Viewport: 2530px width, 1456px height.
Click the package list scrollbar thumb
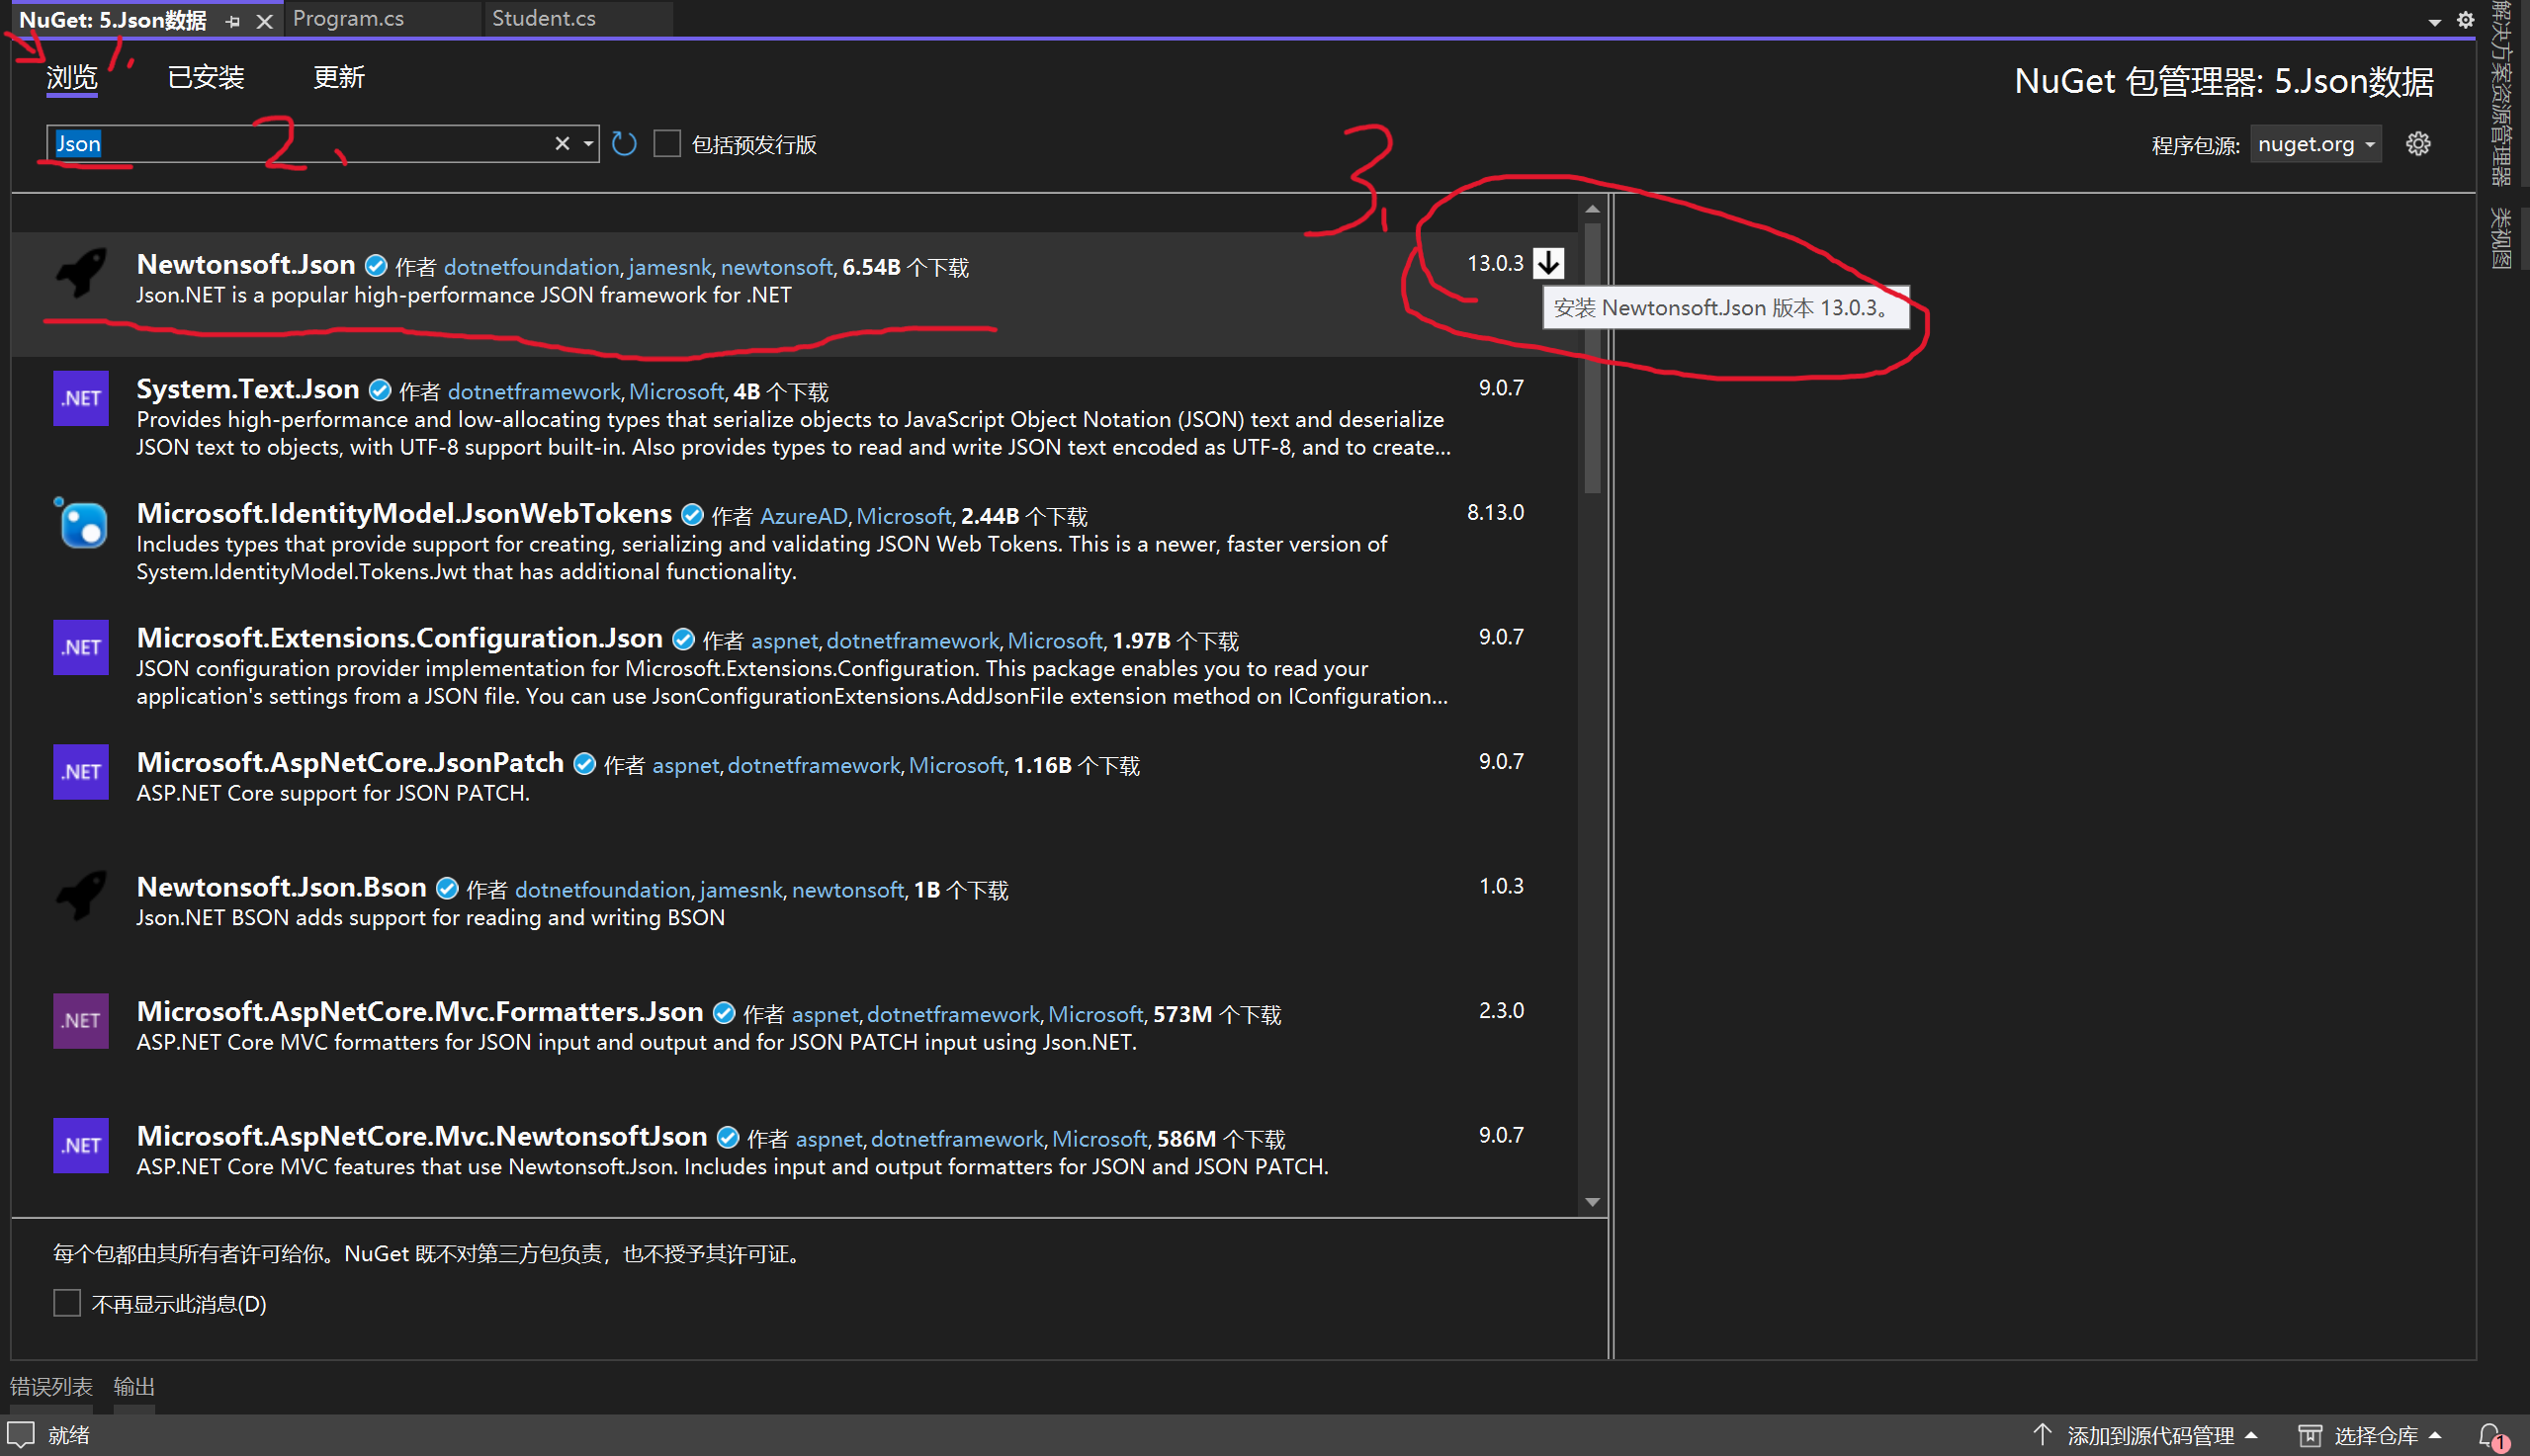[x=1593, y=357]
